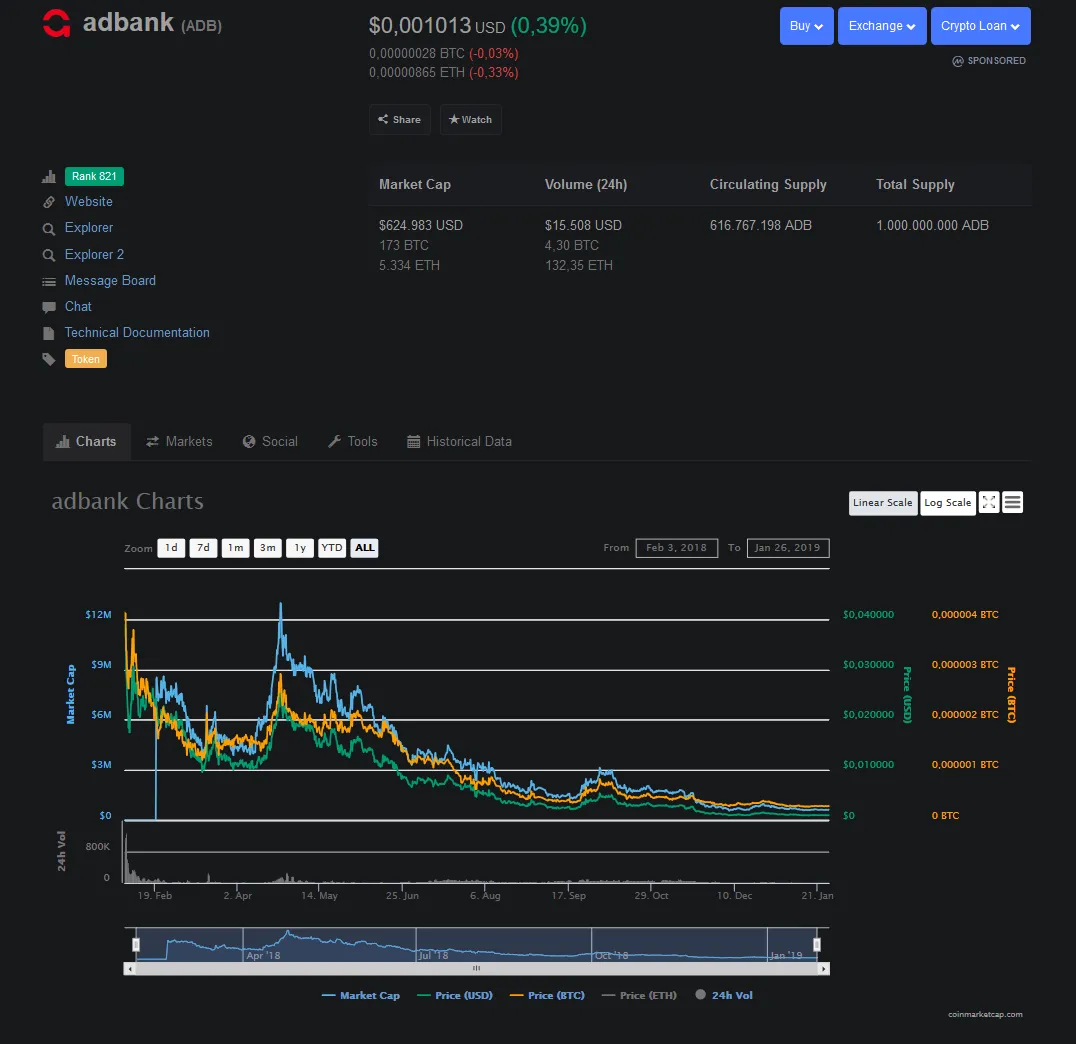Toggle fullscreen chart view icon
The width and height of the screenshot is (1076, 1044).
(989, 502)
